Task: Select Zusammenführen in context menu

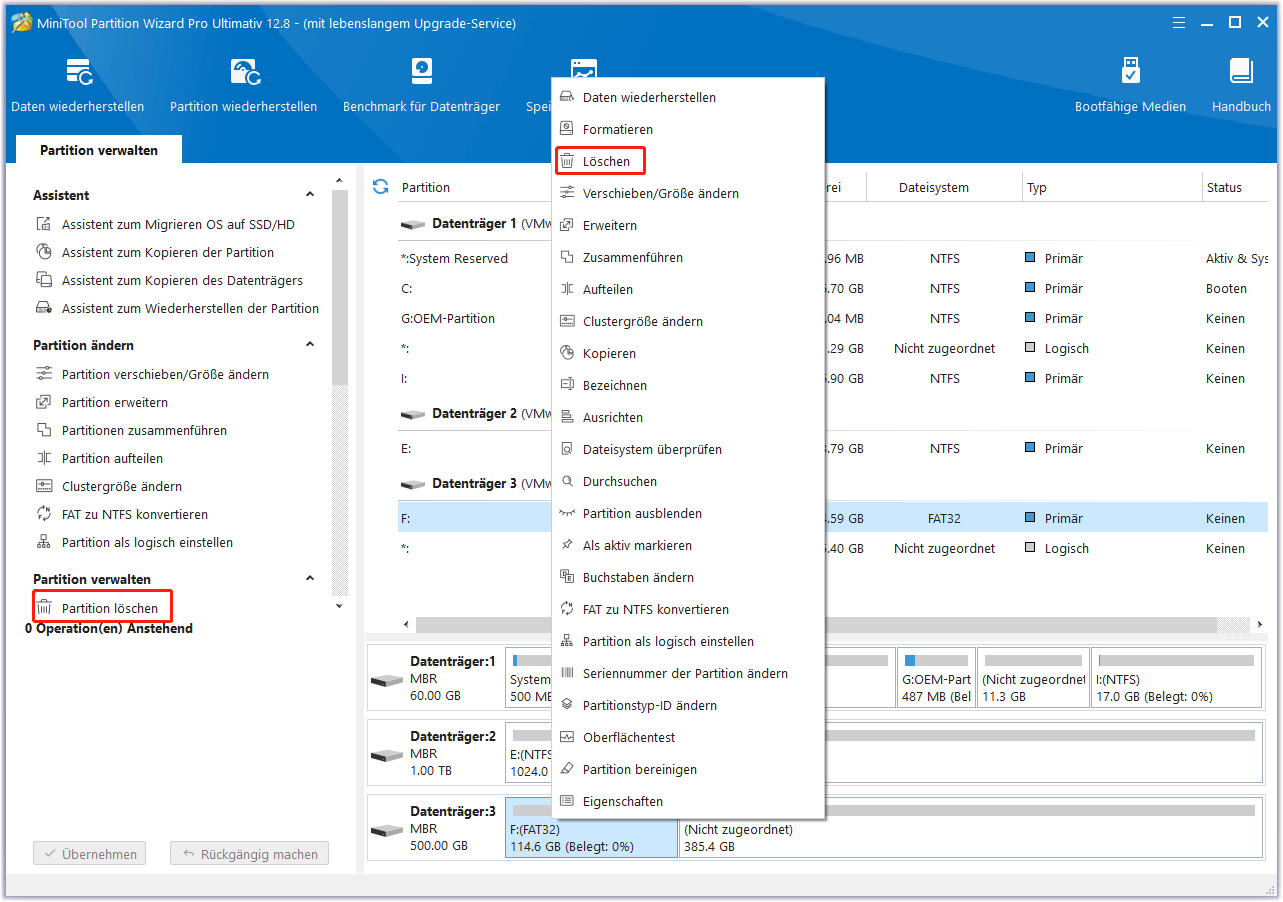Action: tap(688, 258)
